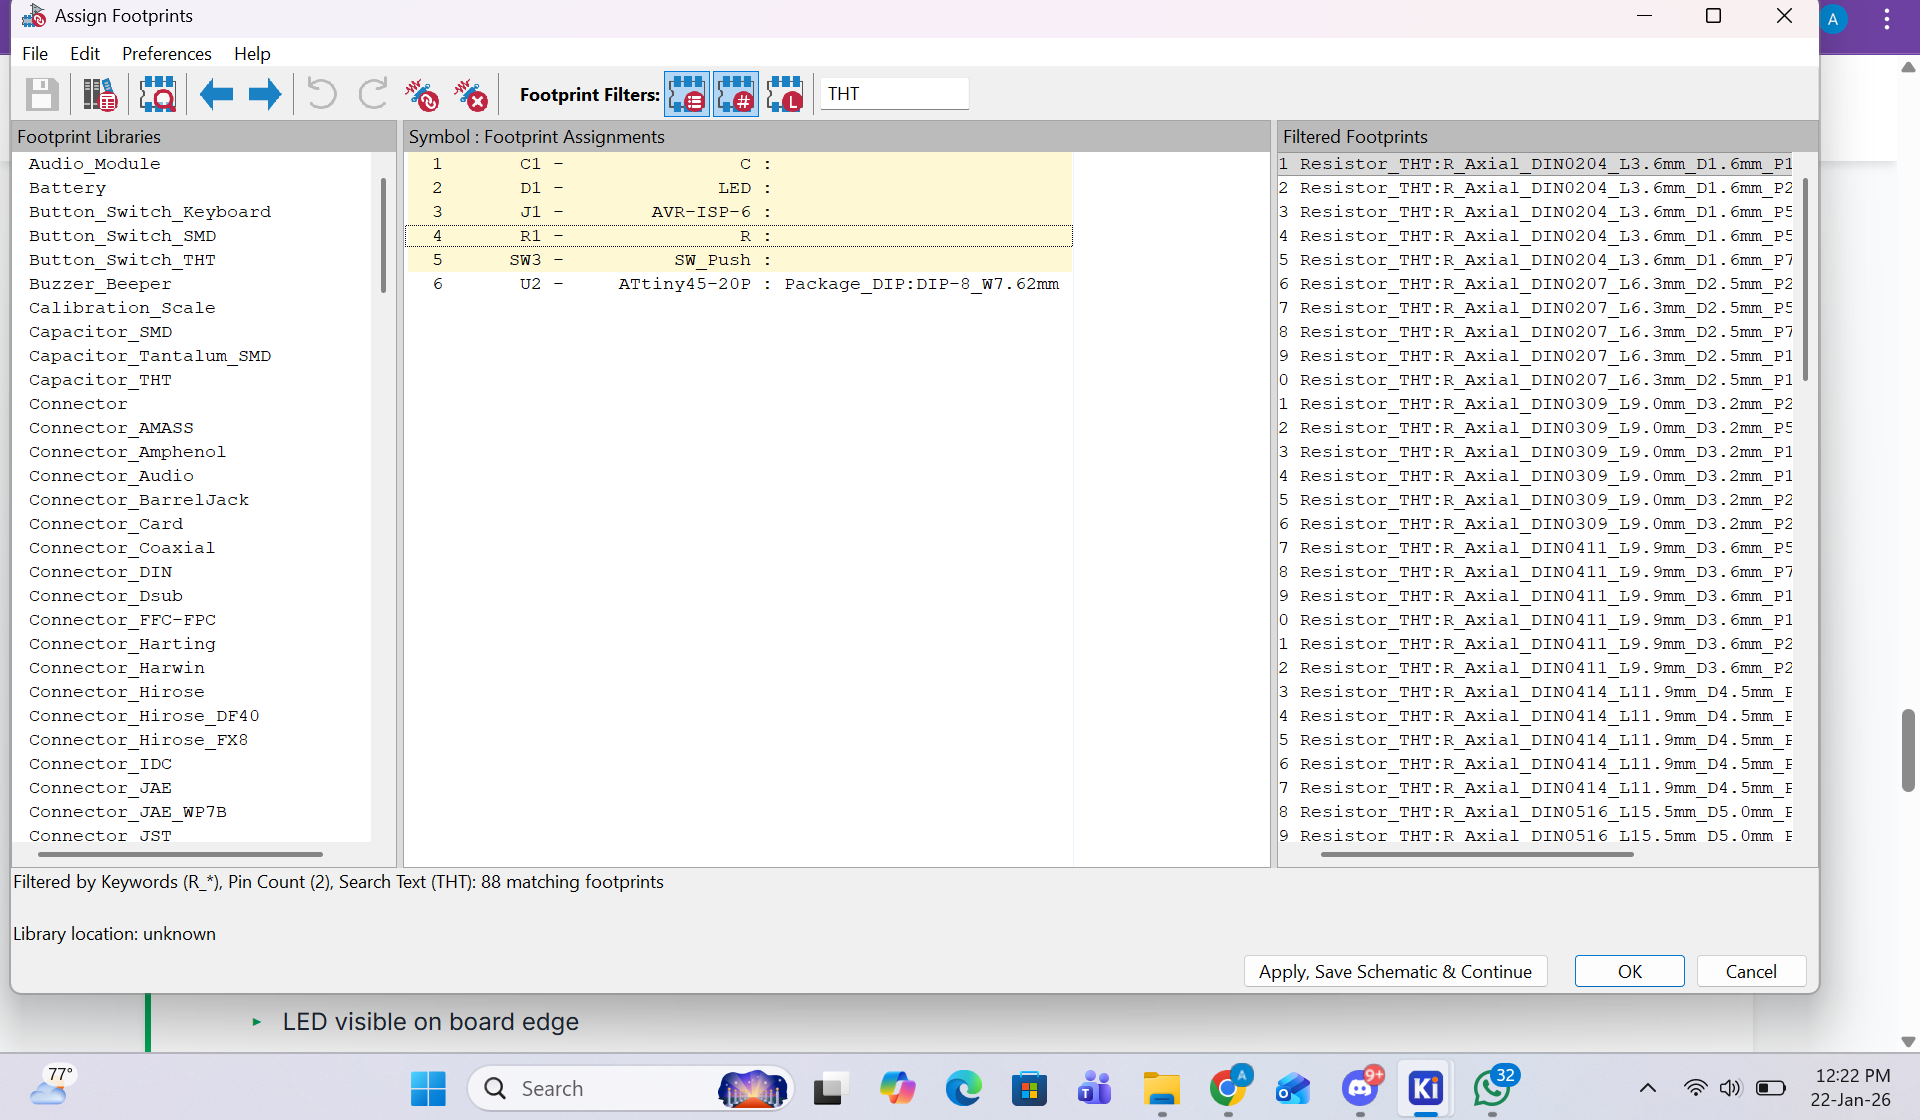Toggle the filter by pin count button
Viewport: 1920px width, 1120px height.
point(736,95)
